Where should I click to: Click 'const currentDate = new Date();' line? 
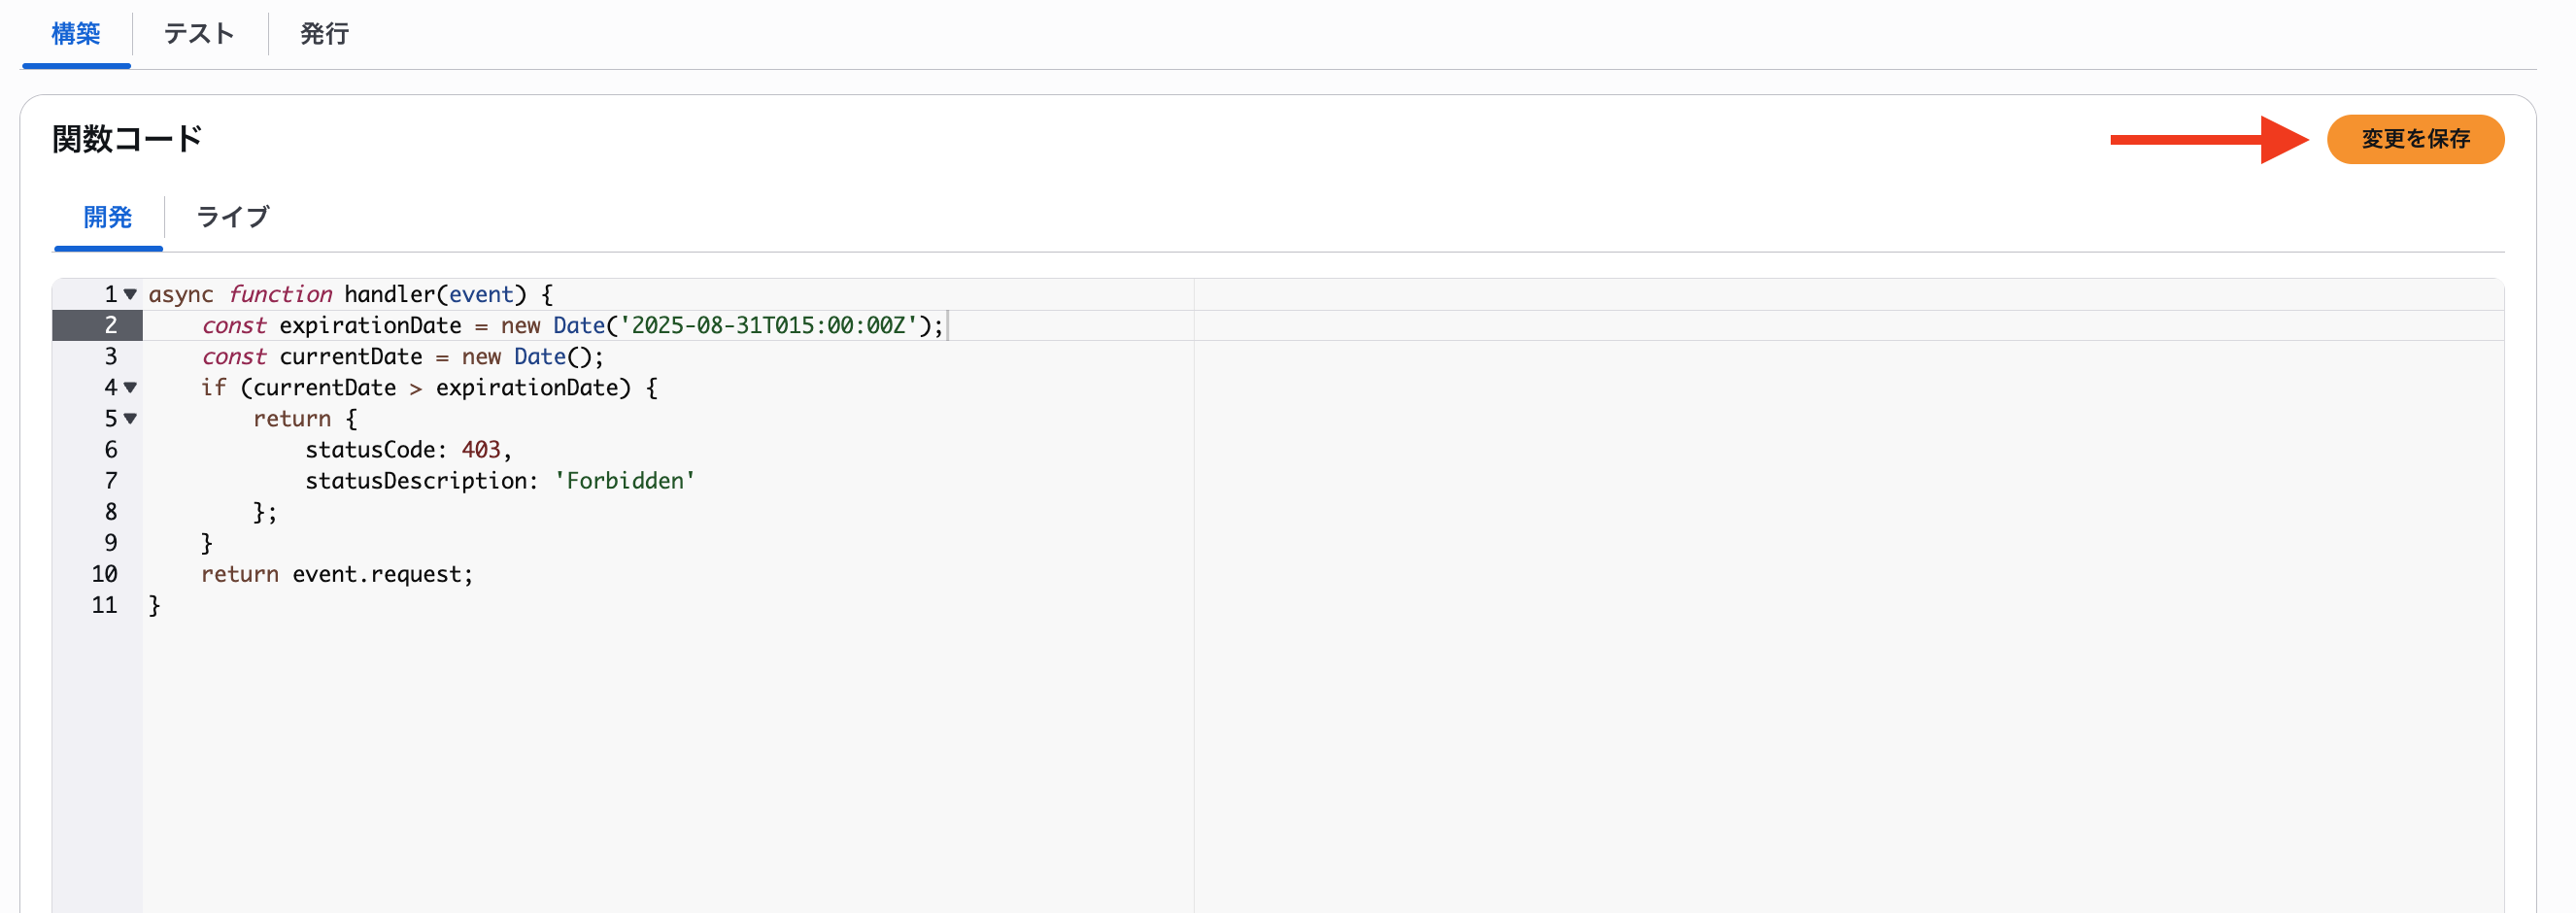[402, 357]
